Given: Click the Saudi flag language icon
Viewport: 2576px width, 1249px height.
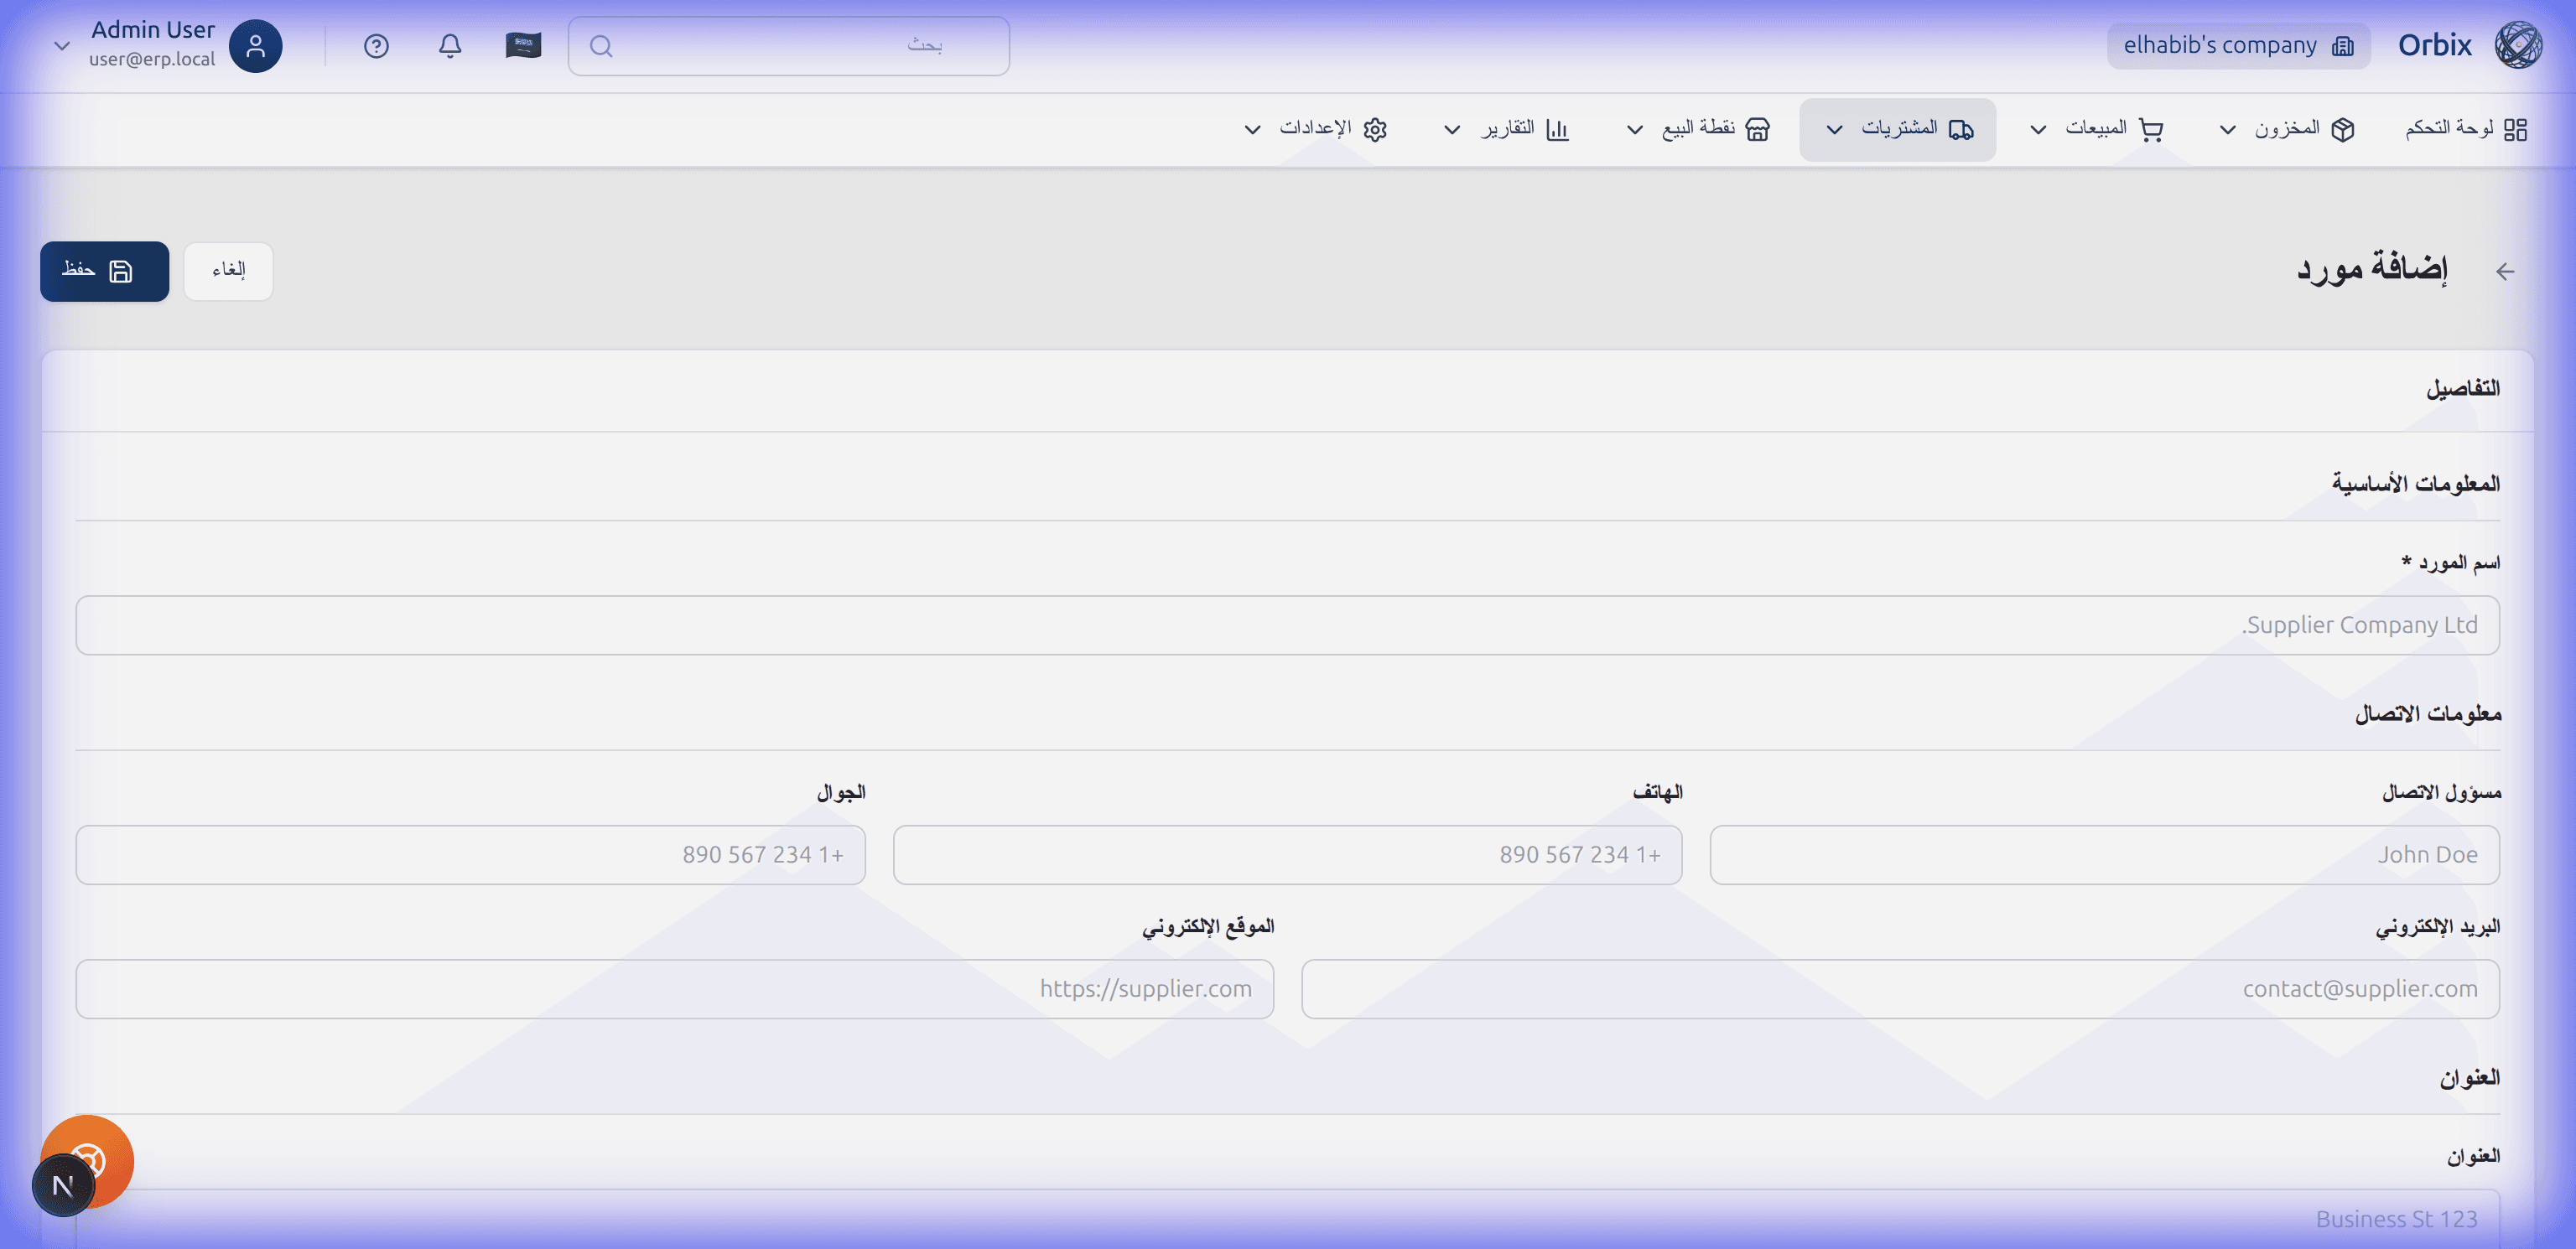Looking at the screenshot, I should [522, 45].
